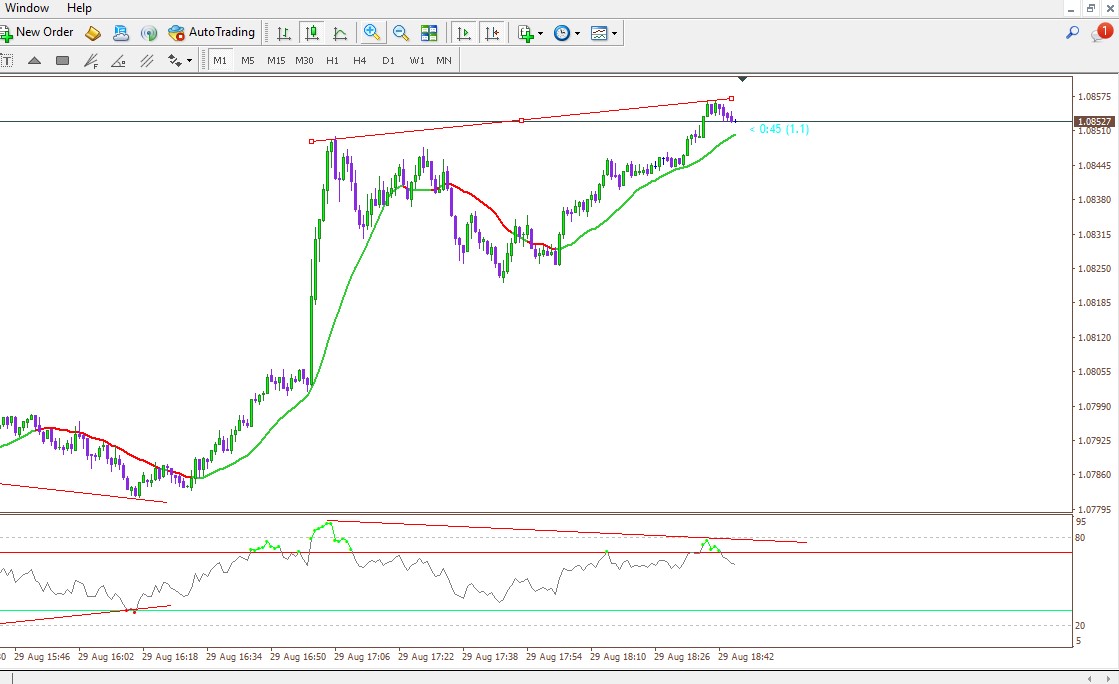This screenshot has width=1119, height=684.
Task: Select the equidistant channel drawing tool
Action: pos(147,61)
